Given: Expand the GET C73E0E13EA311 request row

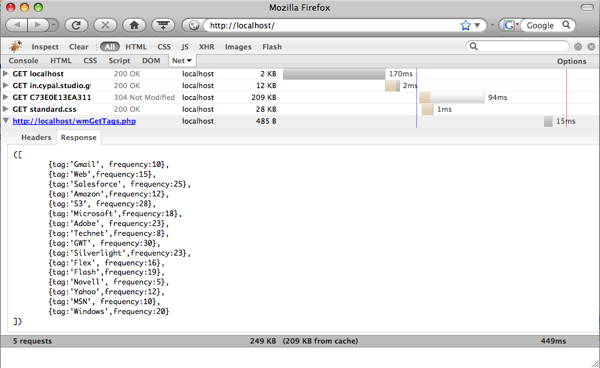Looking at the screenshot, I should click(6, 97).
